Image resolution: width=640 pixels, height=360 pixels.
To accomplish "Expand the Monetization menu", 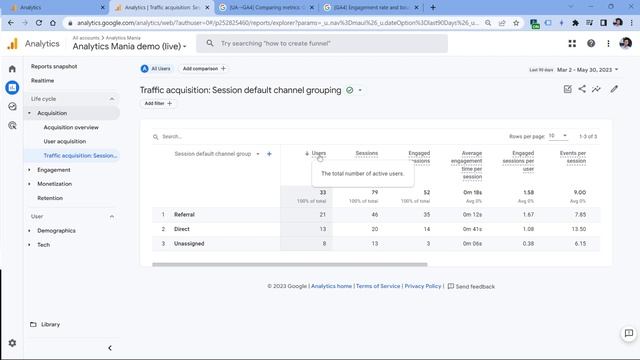I will click(x=29, y=184).
